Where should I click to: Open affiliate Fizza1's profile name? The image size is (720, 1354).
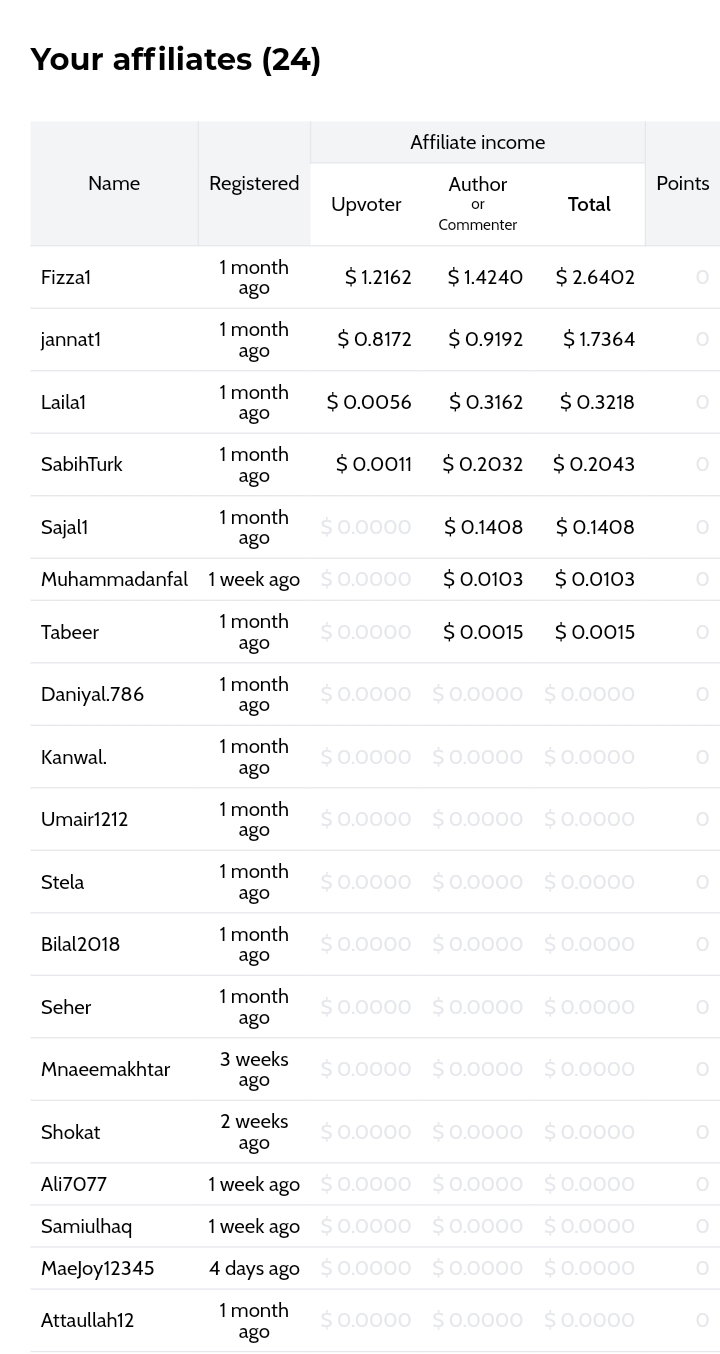point(66,277)
